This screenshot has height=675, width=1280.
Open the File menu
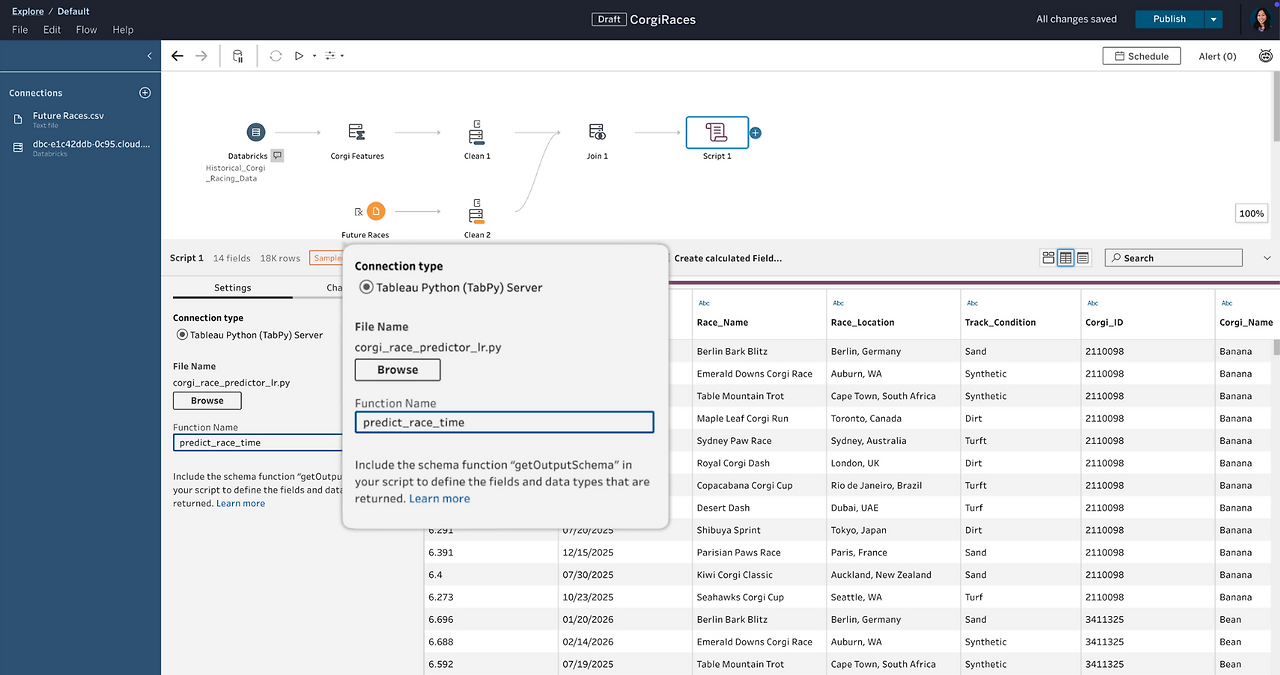[x=20, y=30]
